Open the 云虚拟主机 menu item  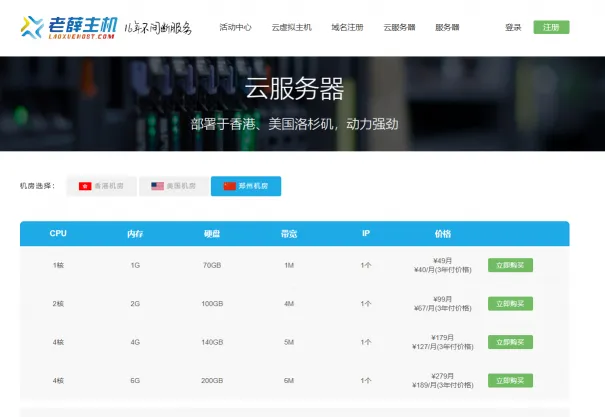[x=291, y=28]
